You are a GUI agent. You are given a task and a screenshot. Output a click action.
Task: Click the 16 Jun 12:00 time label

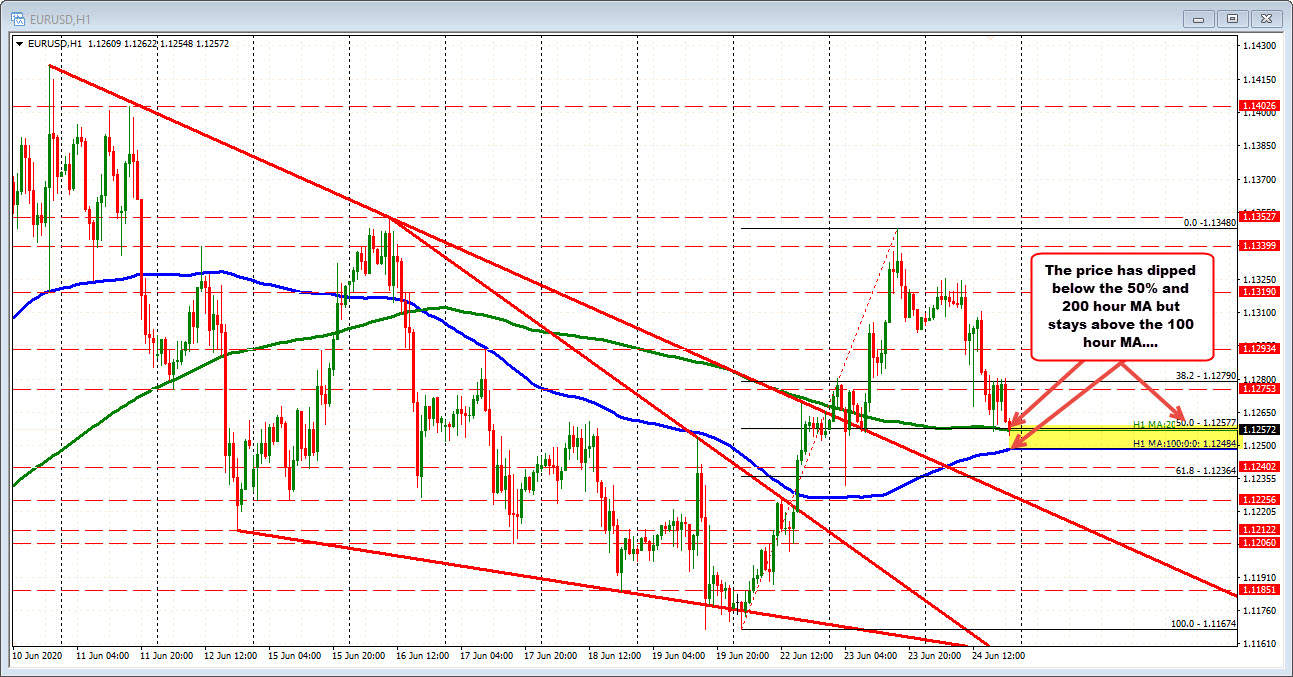[421, 656]
